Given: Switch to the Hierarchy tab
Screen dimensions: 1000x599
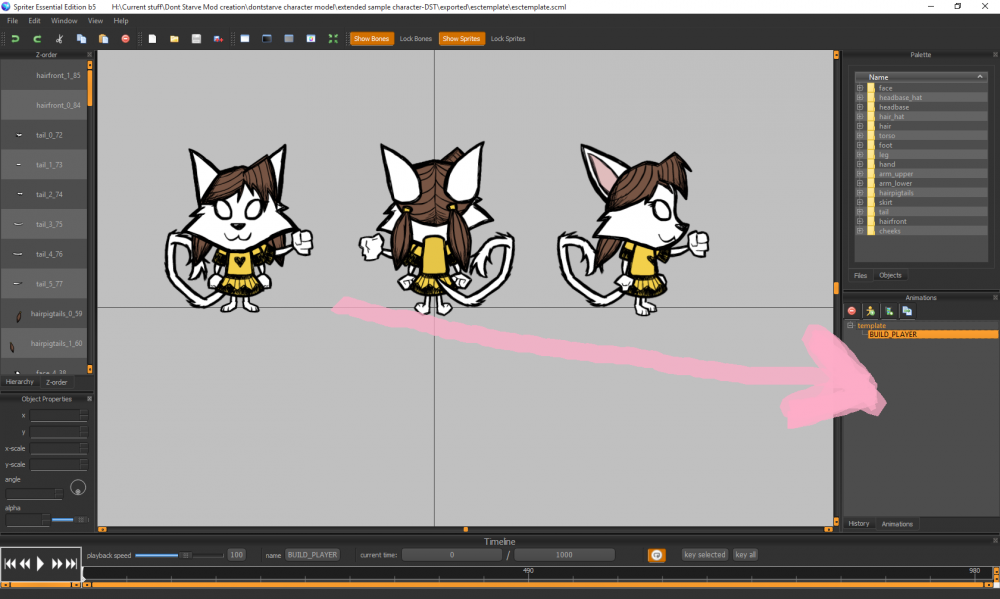Looking at the screenshot, I should click(x=20, y=381).
